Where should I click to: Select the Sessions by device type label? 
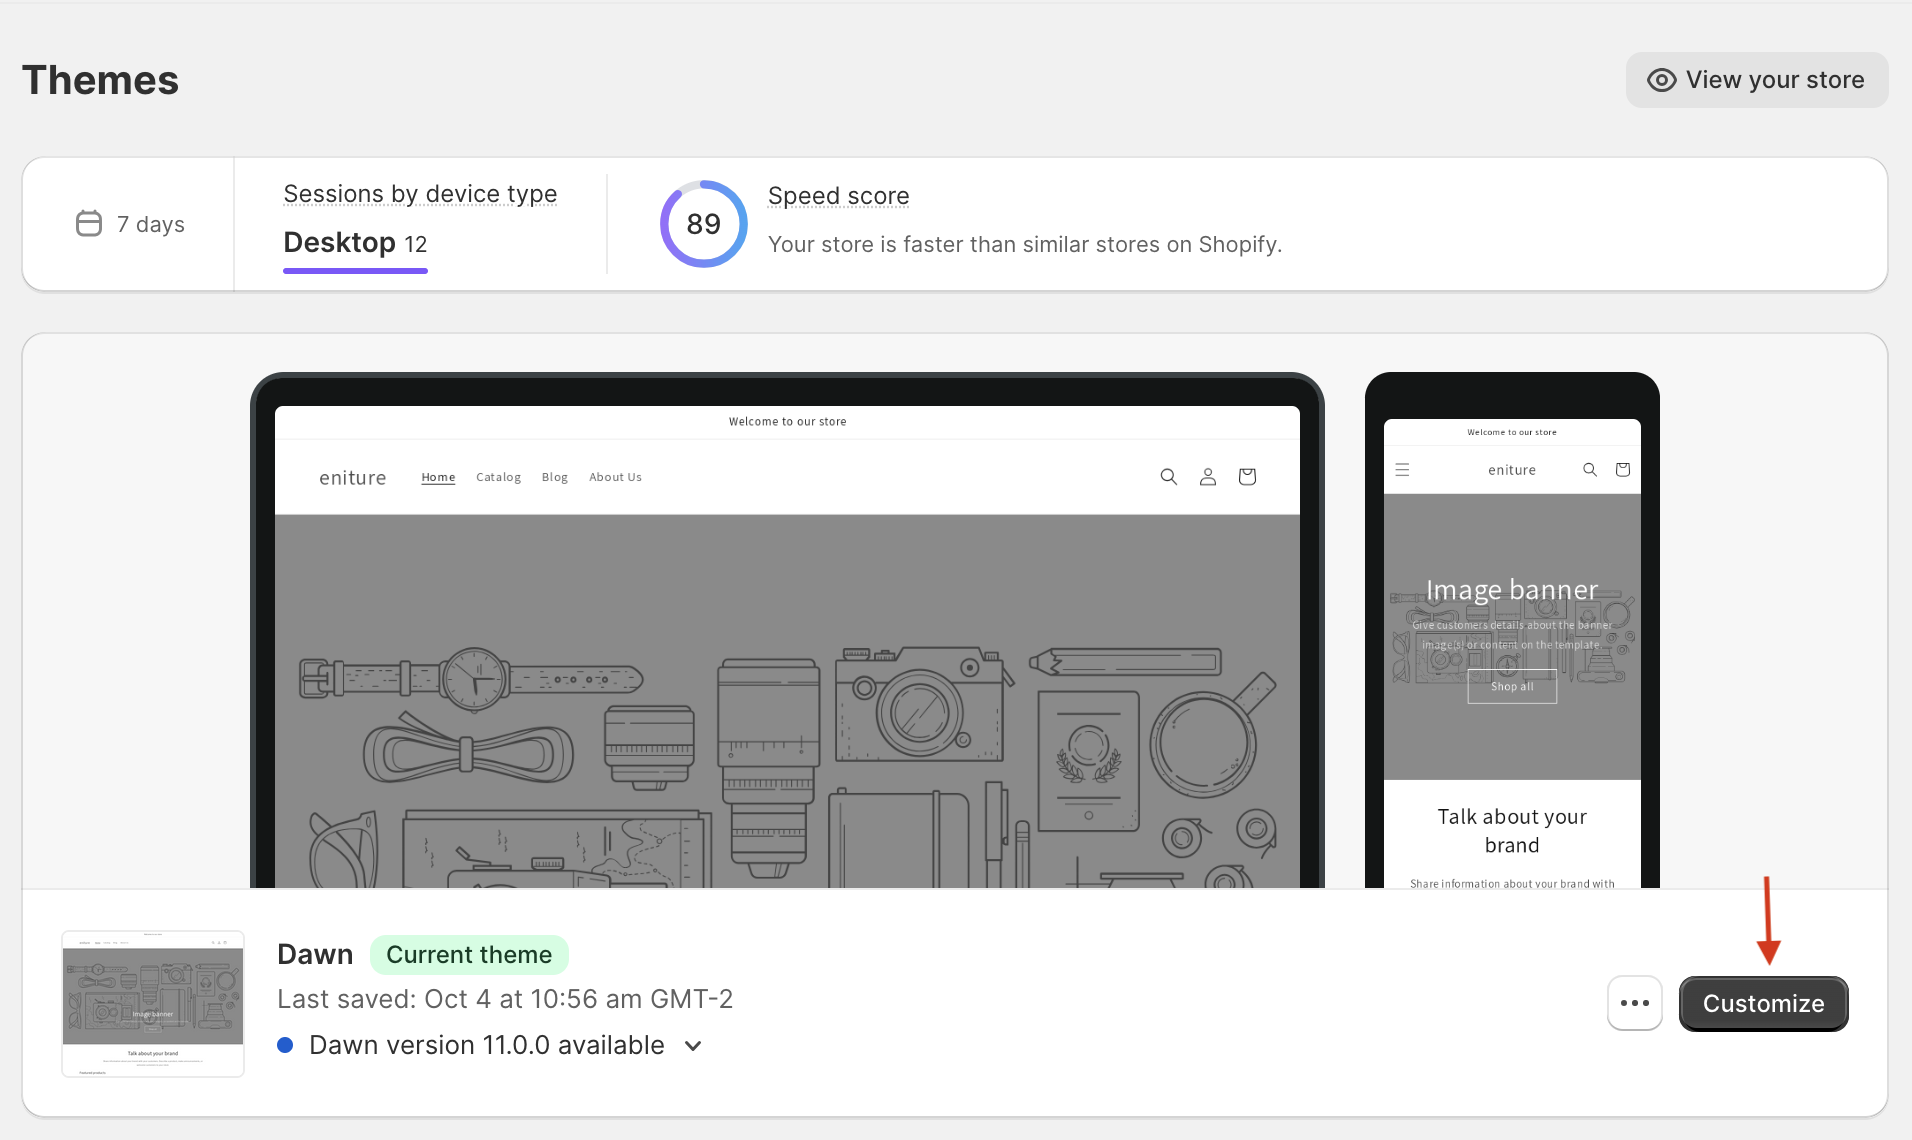[420, 194]
